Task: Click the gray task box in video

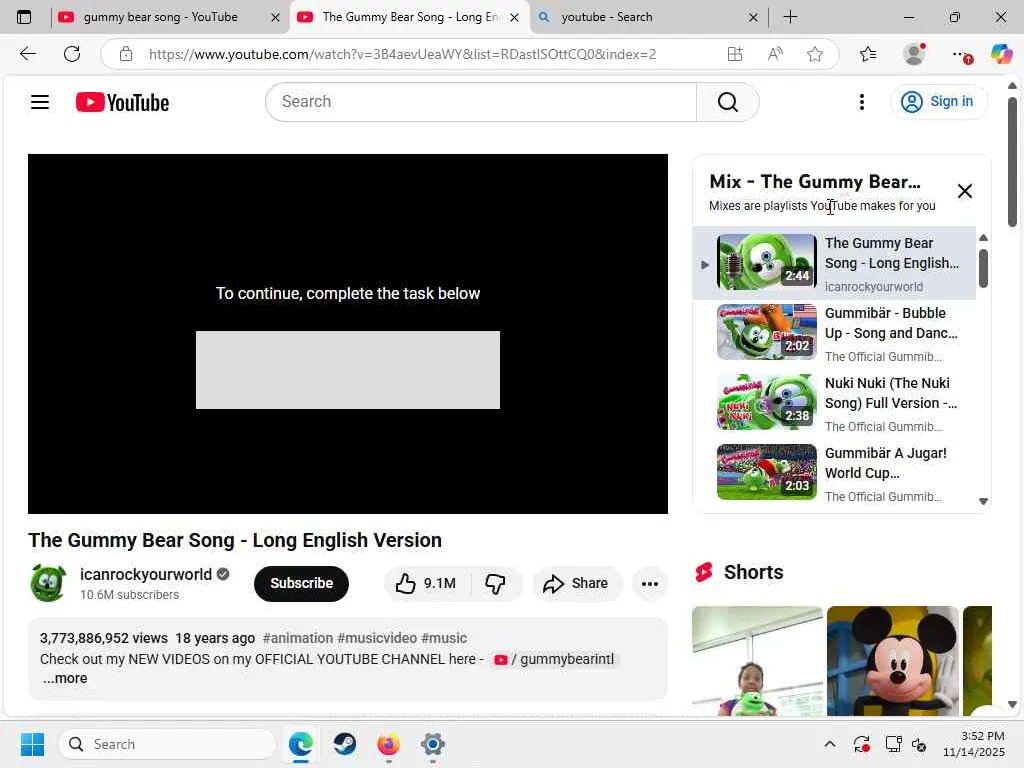Action: pyautogui.click(x=348, y=370)
